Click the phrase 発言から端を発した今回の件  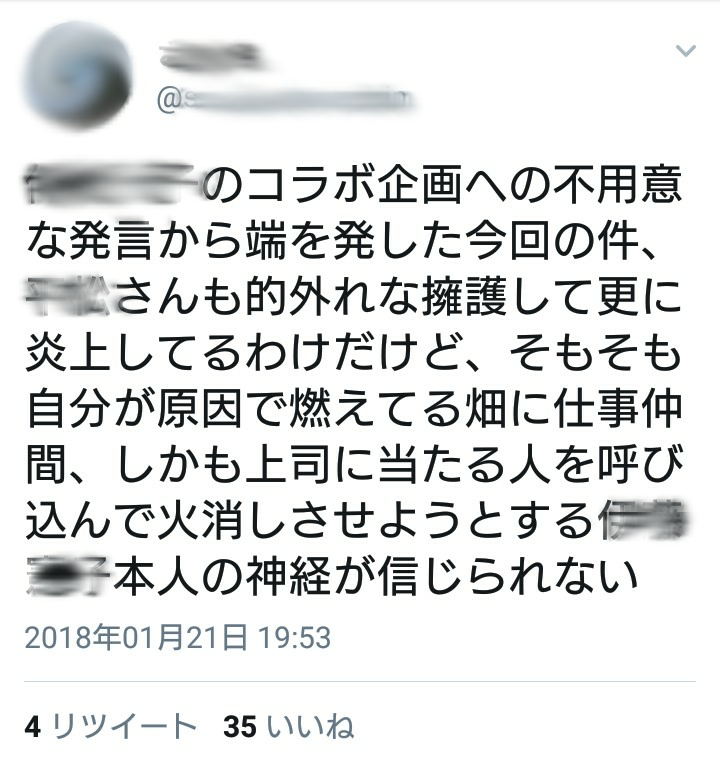coord(354,239)
